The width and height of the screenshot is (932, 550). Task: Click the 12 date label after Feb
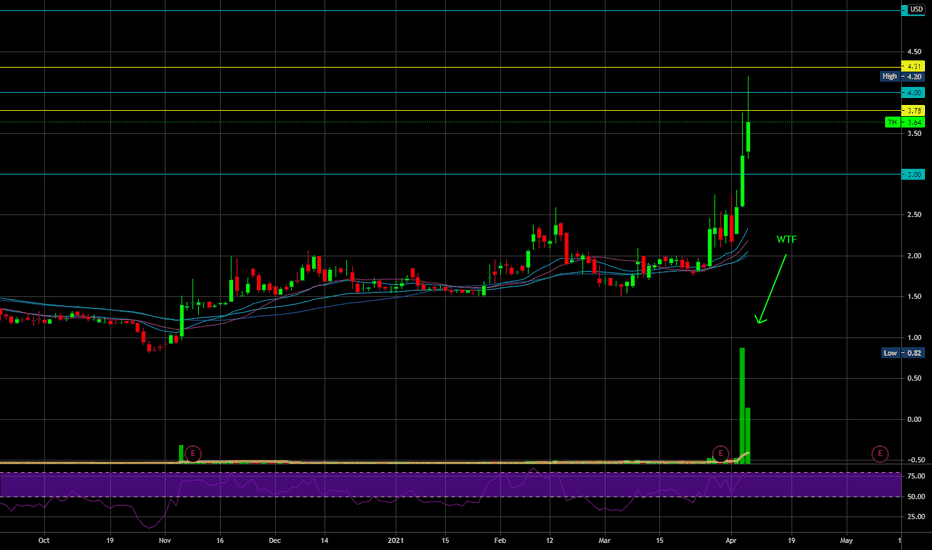[x=550, y=540]
